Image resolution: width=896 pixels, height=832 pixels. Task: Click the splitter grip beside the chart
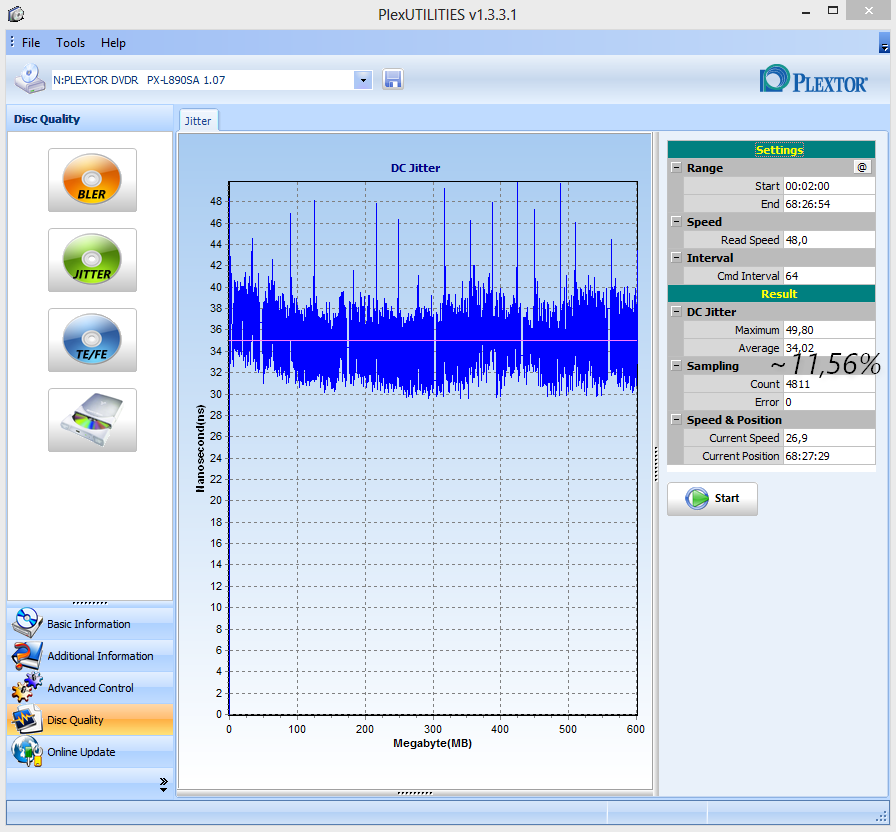[x=655, y=464]
